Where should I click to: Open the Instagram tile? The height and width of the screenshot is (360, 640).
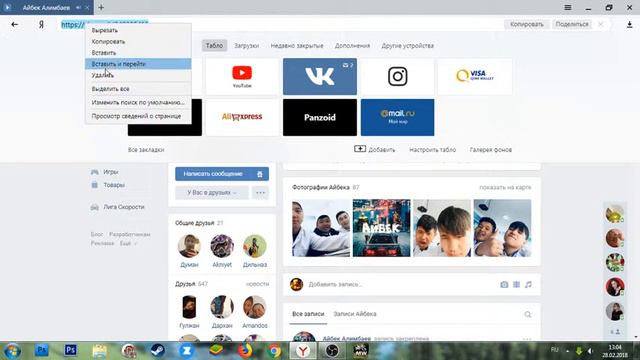coord(398,76)
